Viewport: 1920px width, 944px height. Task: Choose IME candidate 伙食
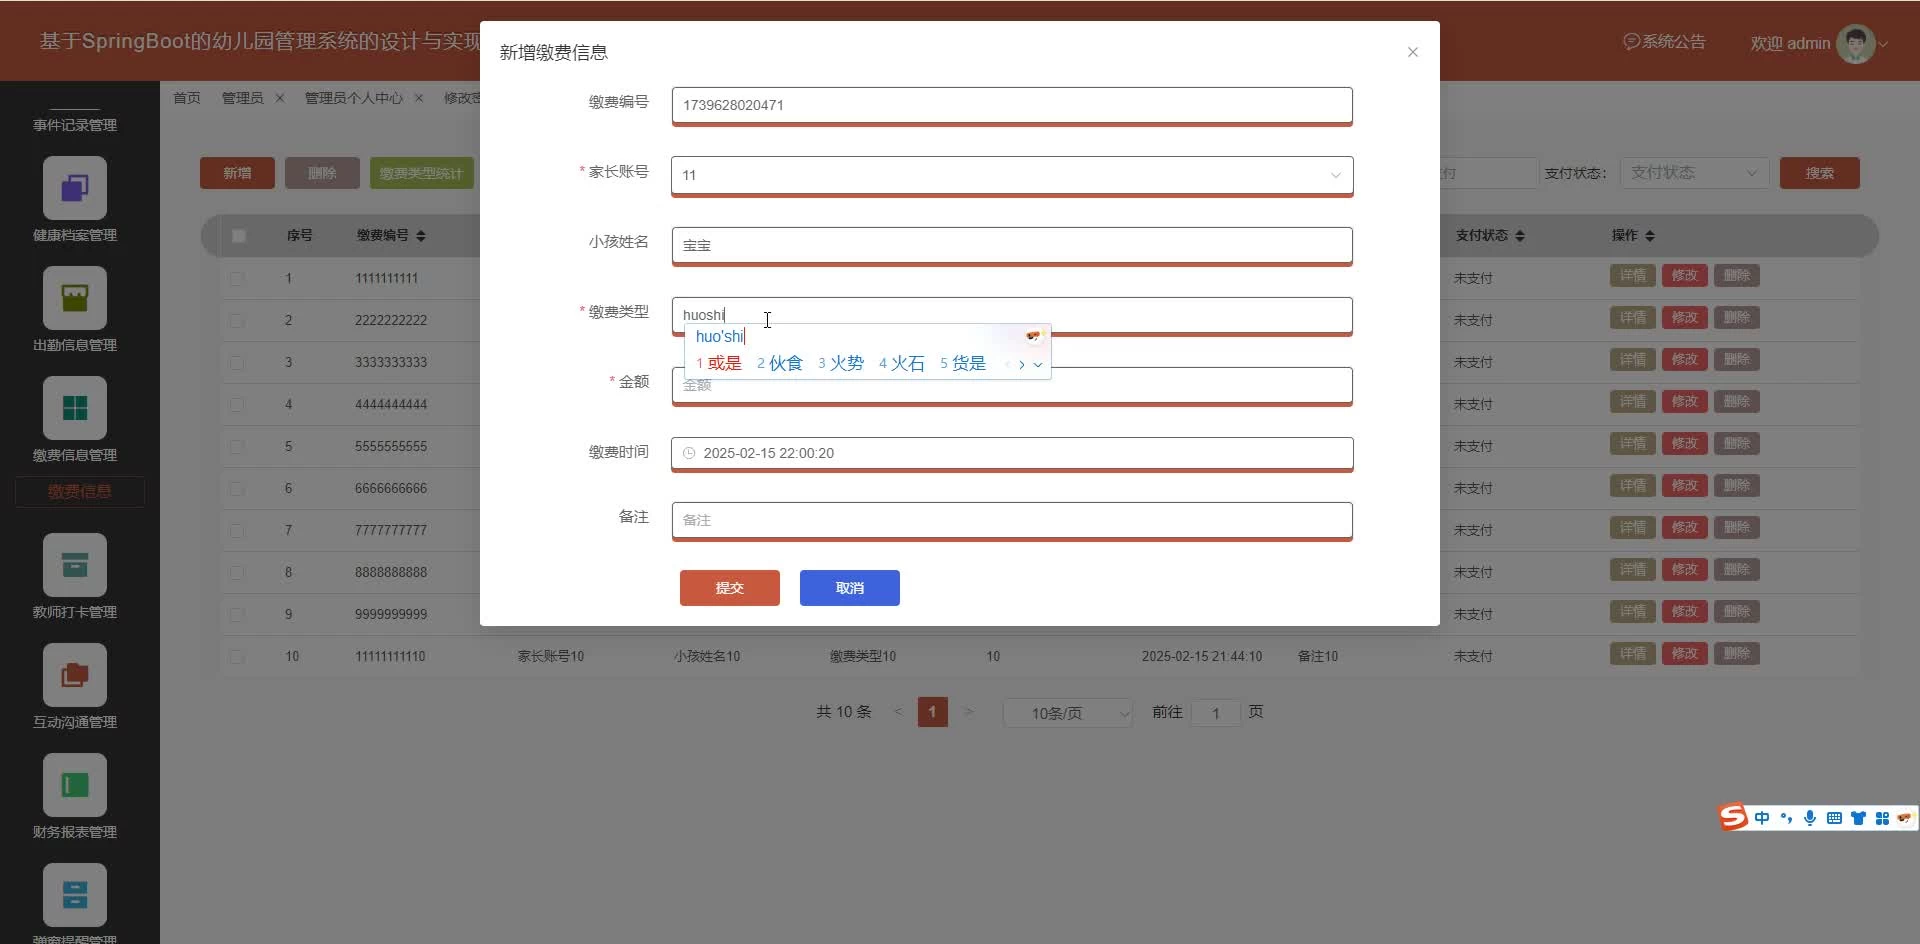coord(780,363)
